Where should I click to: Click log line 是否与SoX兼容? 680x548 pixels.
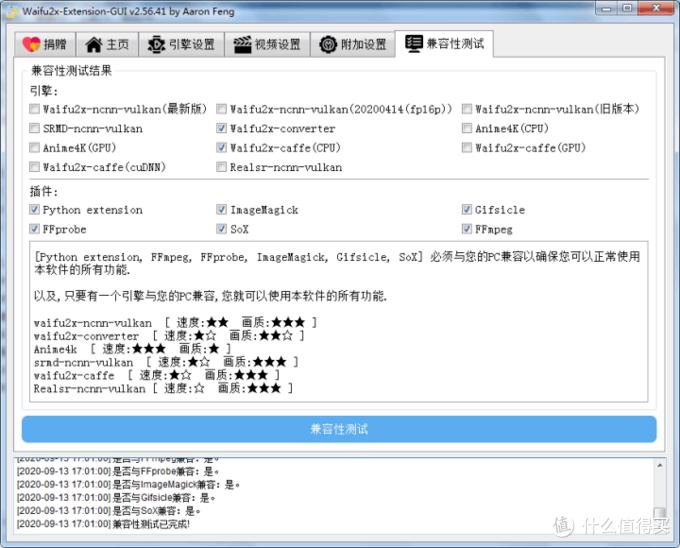click(x=108, y=511)
